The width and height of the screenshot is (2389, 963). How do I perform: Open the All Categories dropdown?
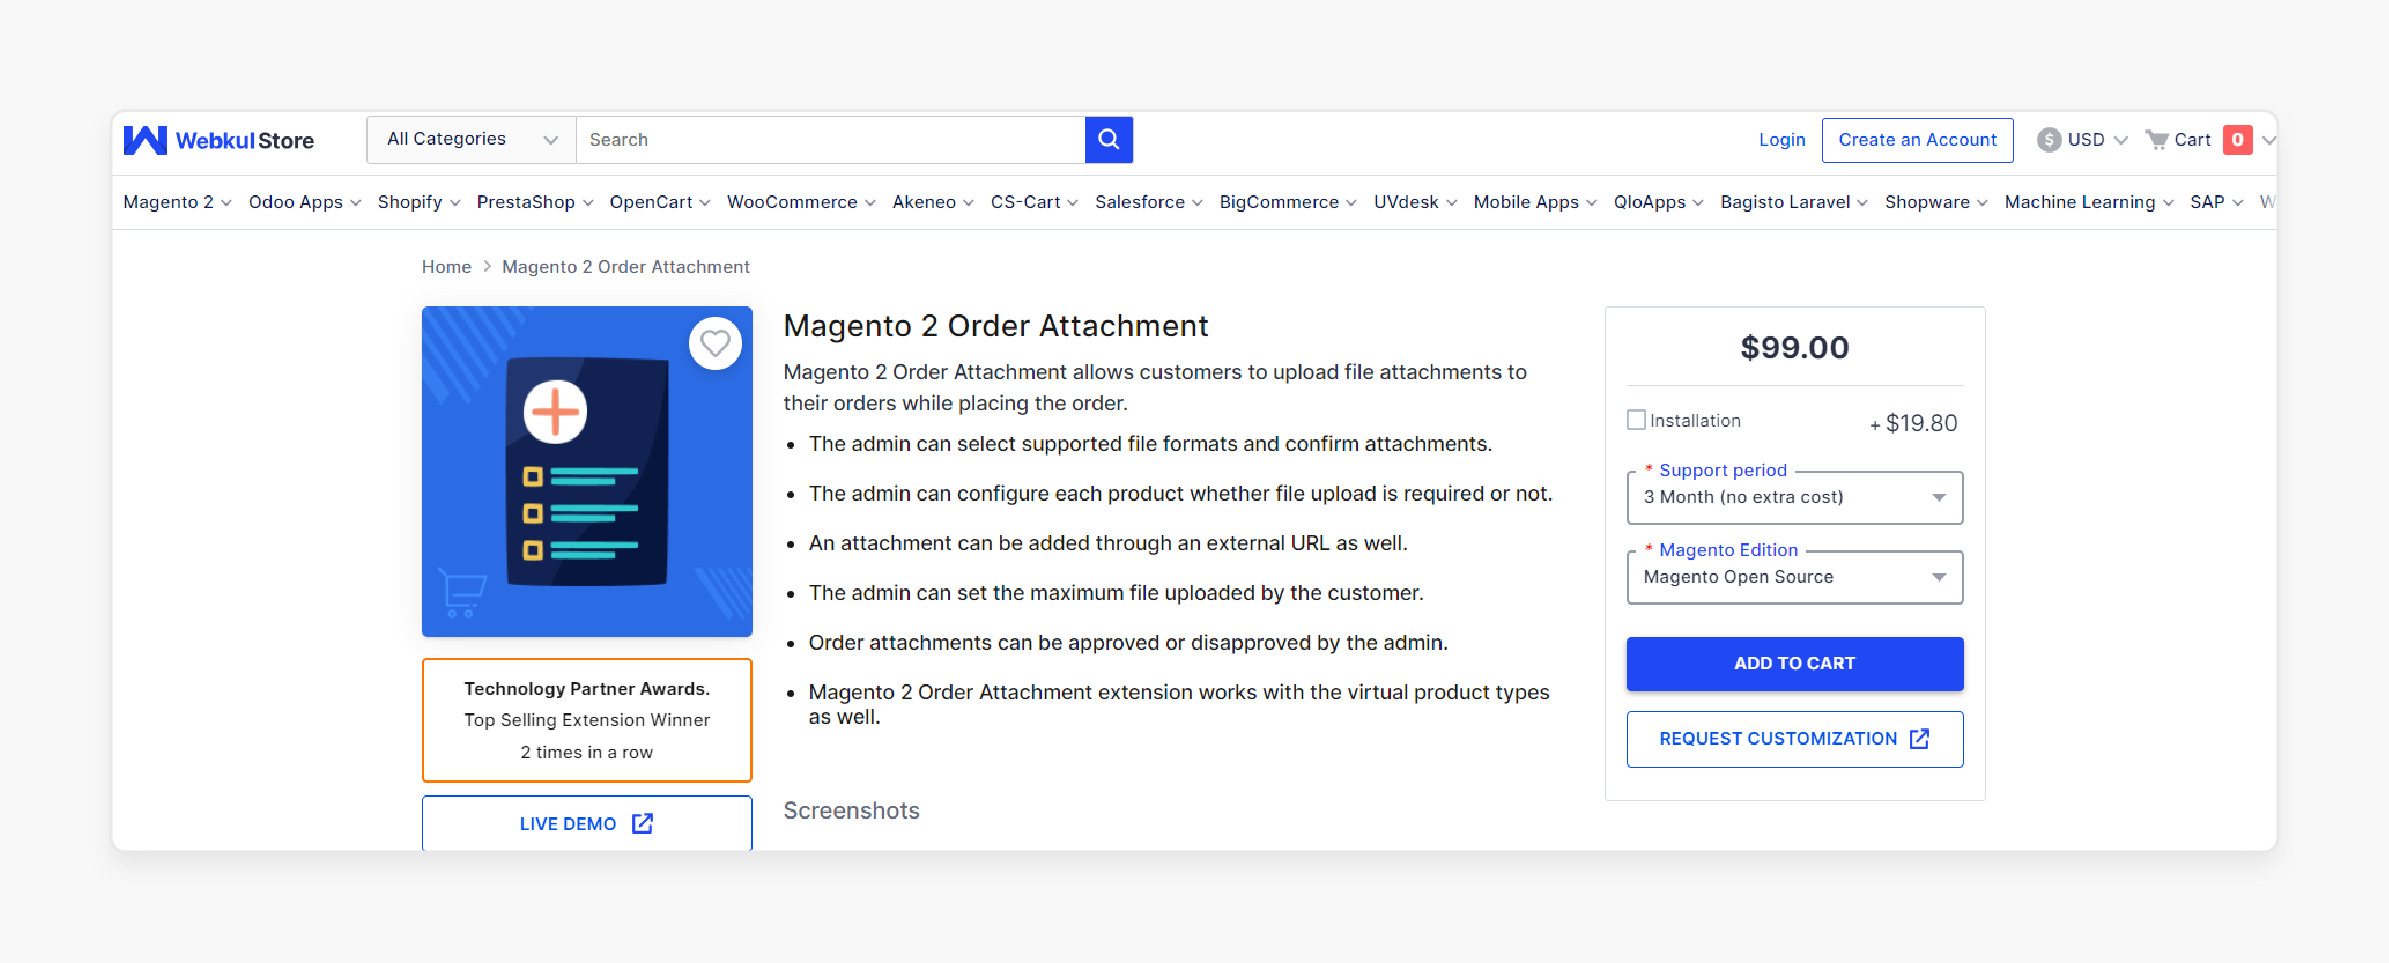[x=471, y=140]
